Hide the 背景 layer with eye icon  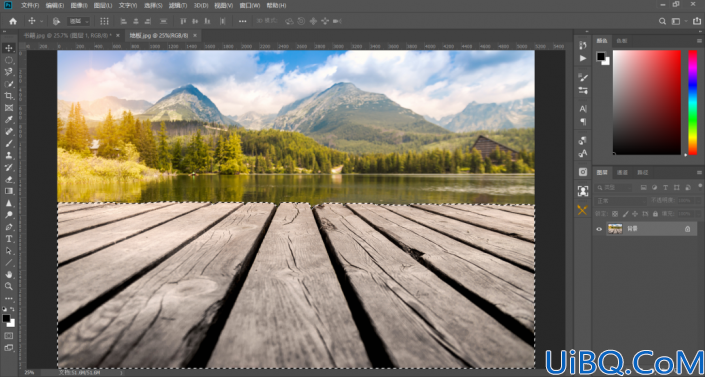(x=599, y=229)
